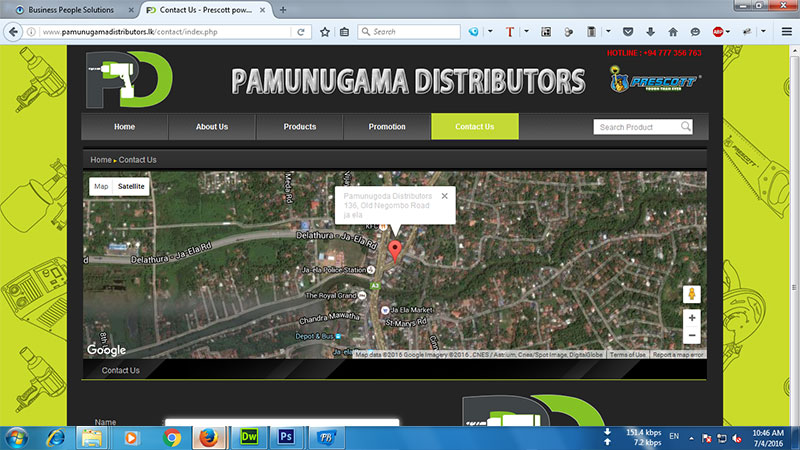Launch Internet Explorer from taskbar

(56, 438)
